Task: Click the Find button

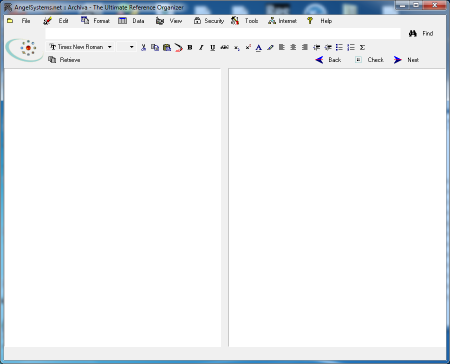Action: 428,33
